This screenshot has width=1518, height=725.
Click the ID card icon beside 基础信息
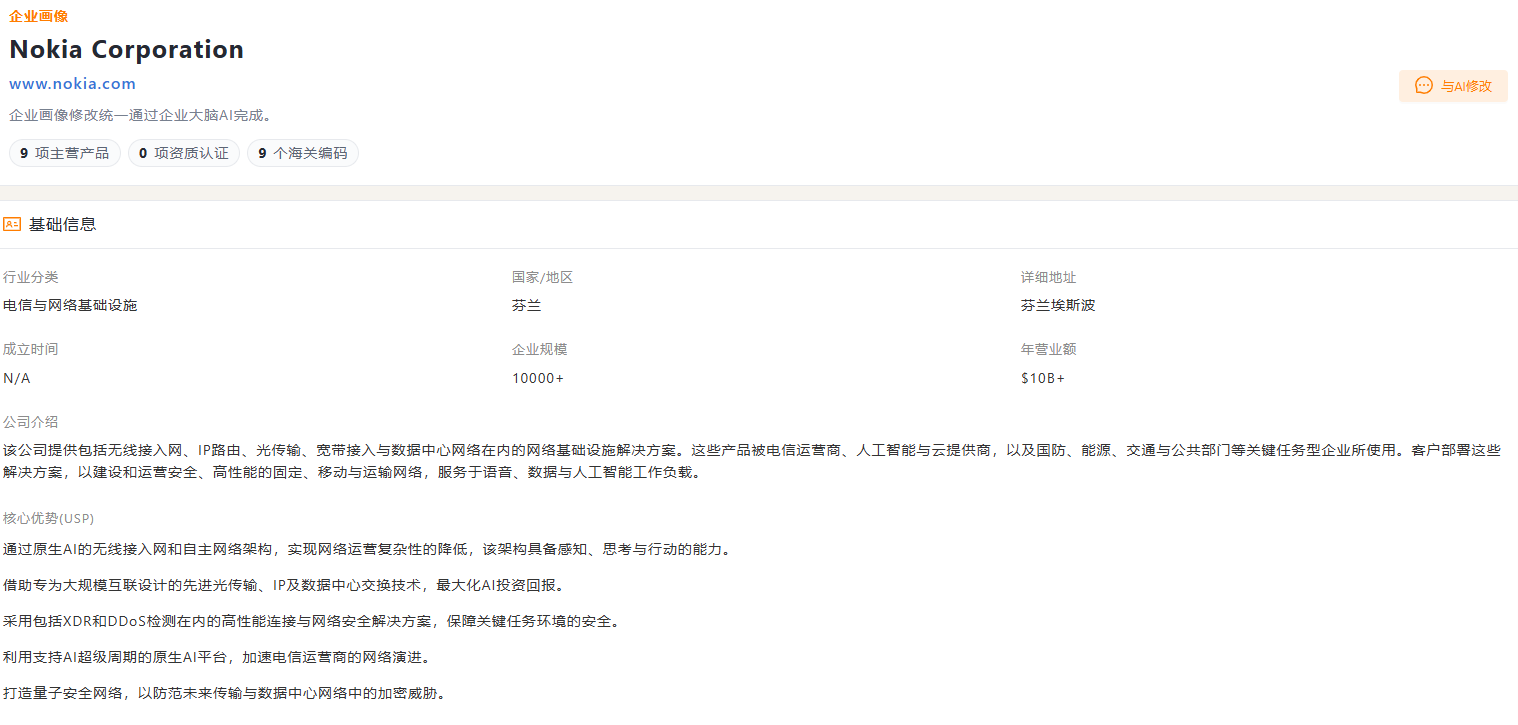tap(12, 224)
